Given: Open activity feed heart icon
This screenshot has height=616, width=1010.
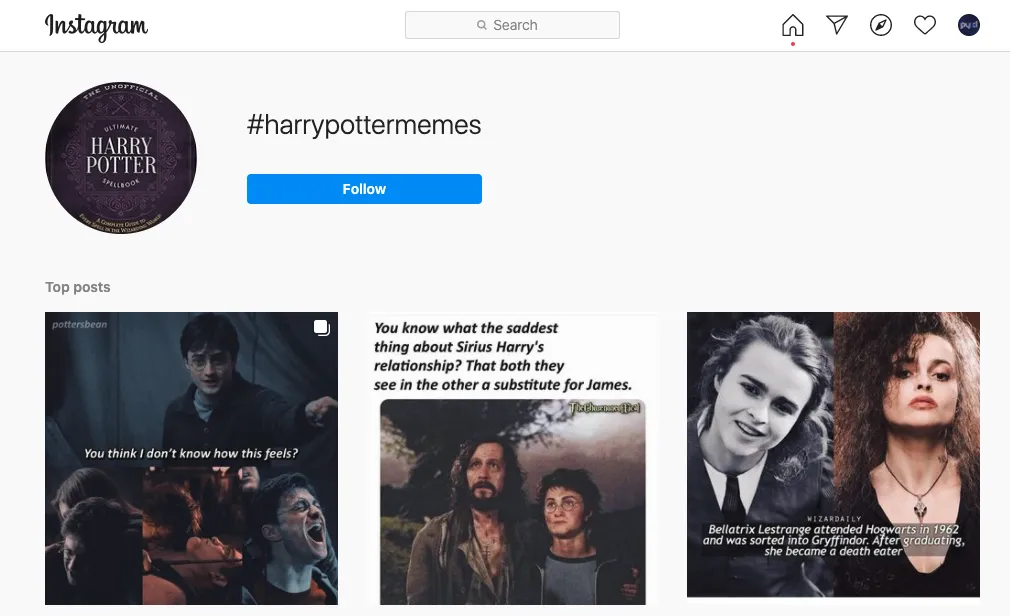Looking at the screenshot, I should [924, 25].
